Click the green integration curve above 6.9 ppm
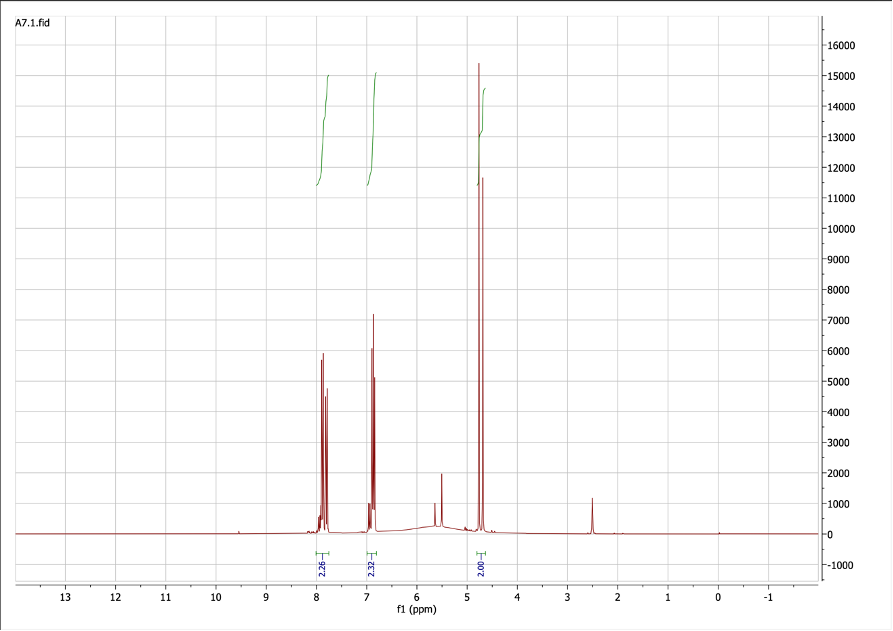Viewport: 893px width, 631px height. (x=372, y=130)
